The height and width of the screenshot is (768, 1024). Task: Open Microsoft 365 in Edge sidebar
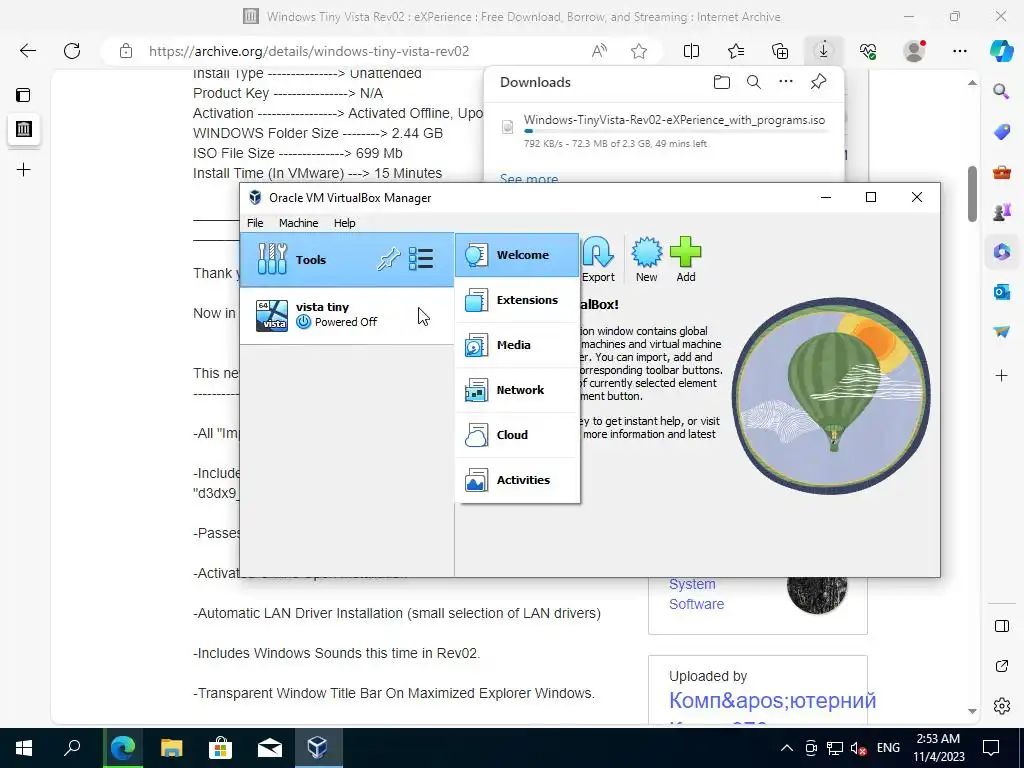[x=1001, y=251]
